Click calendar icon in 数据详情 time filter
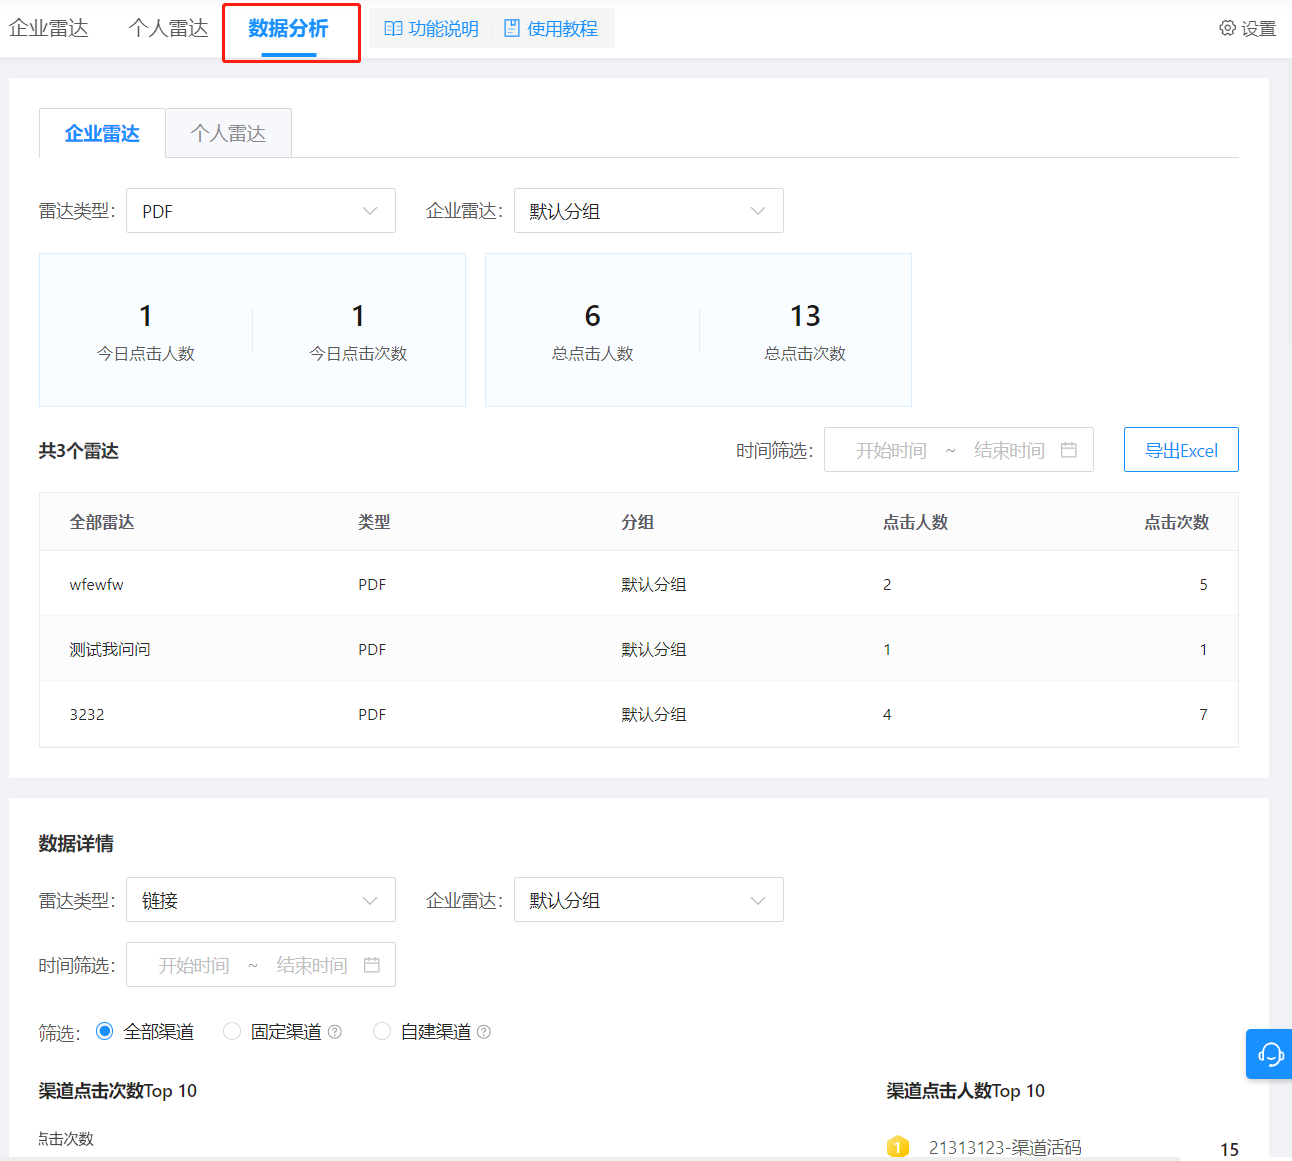 pos(372,965)
